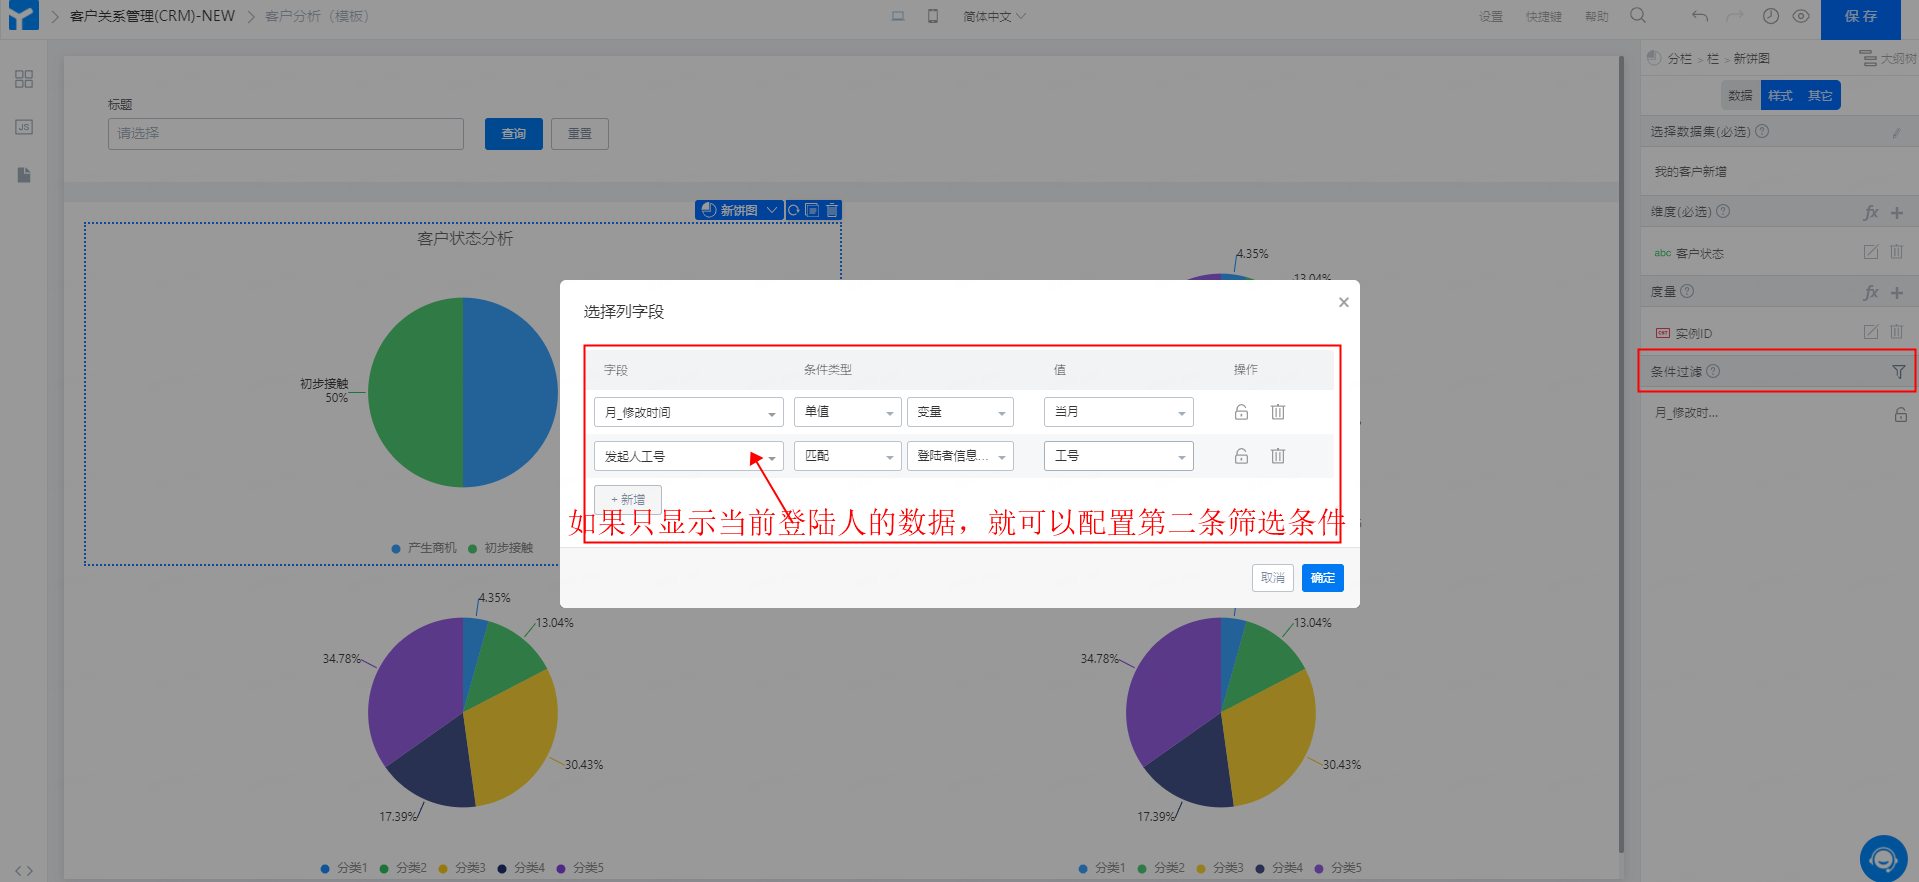The height and width of the screenshot is (882, 1919).
Task: Open the 变量 dropdown
Action: pyautogui.click(x=960, y=412)
